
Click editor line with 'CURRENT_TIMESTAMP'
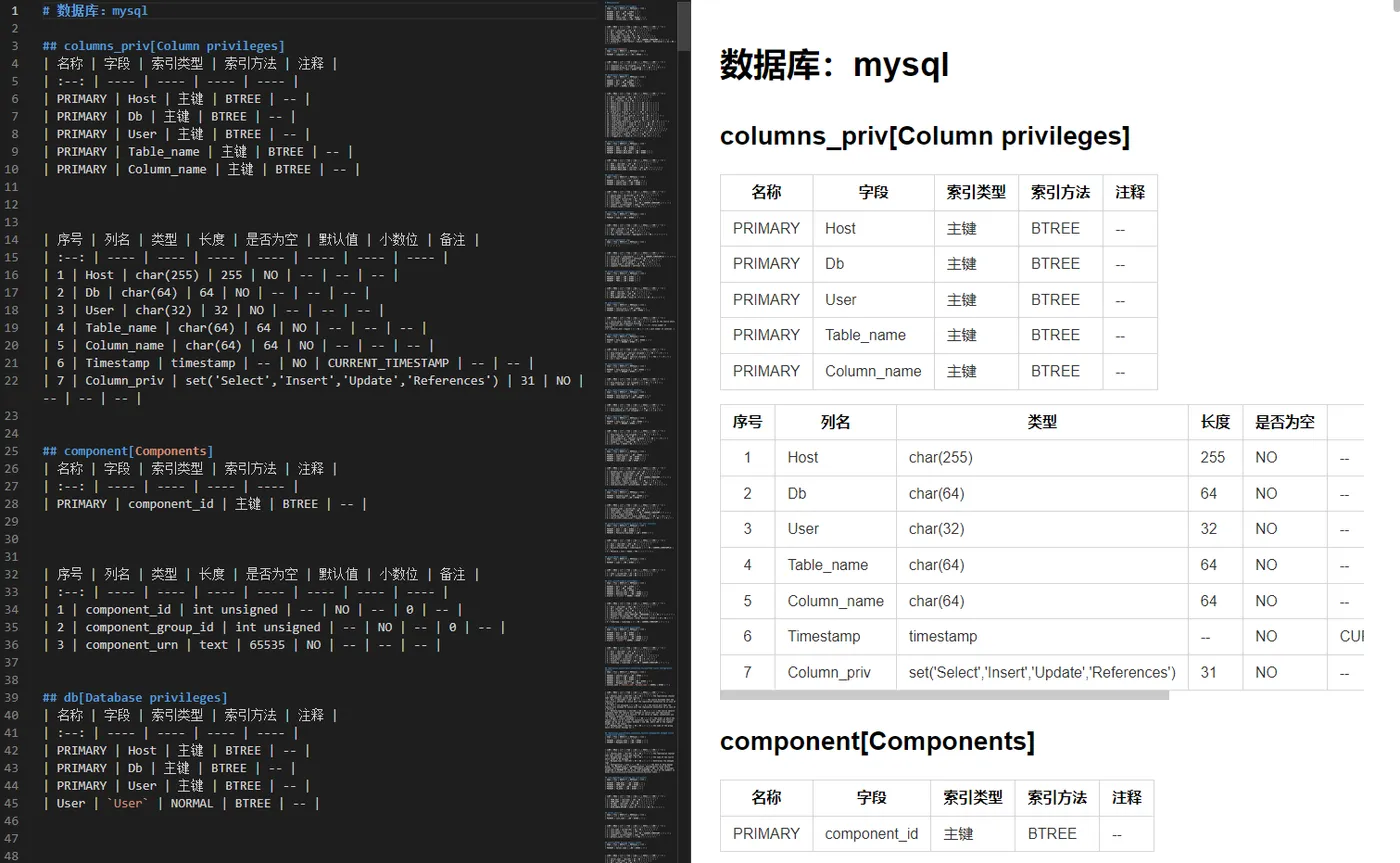tap(288, 363)
